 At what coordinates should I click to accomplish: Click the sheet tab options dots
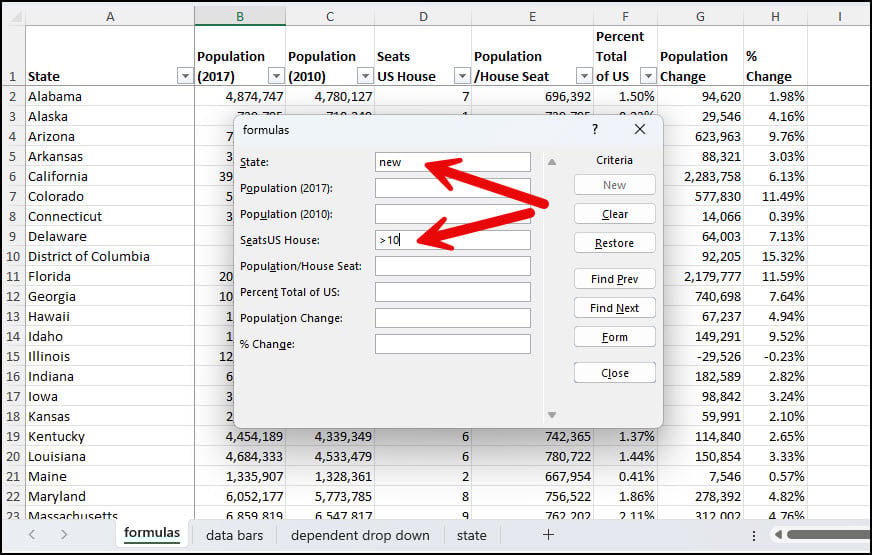click(x=754, y=535)
